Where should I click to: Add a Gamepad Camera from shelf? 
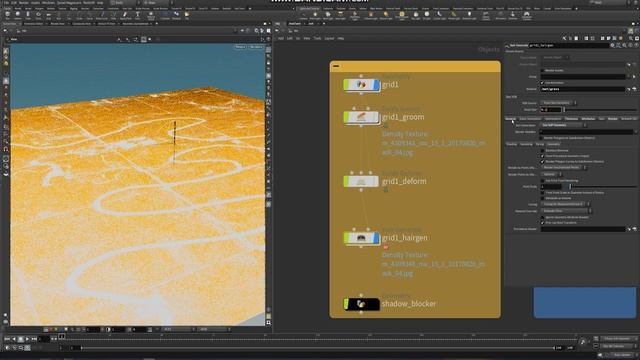527,15
